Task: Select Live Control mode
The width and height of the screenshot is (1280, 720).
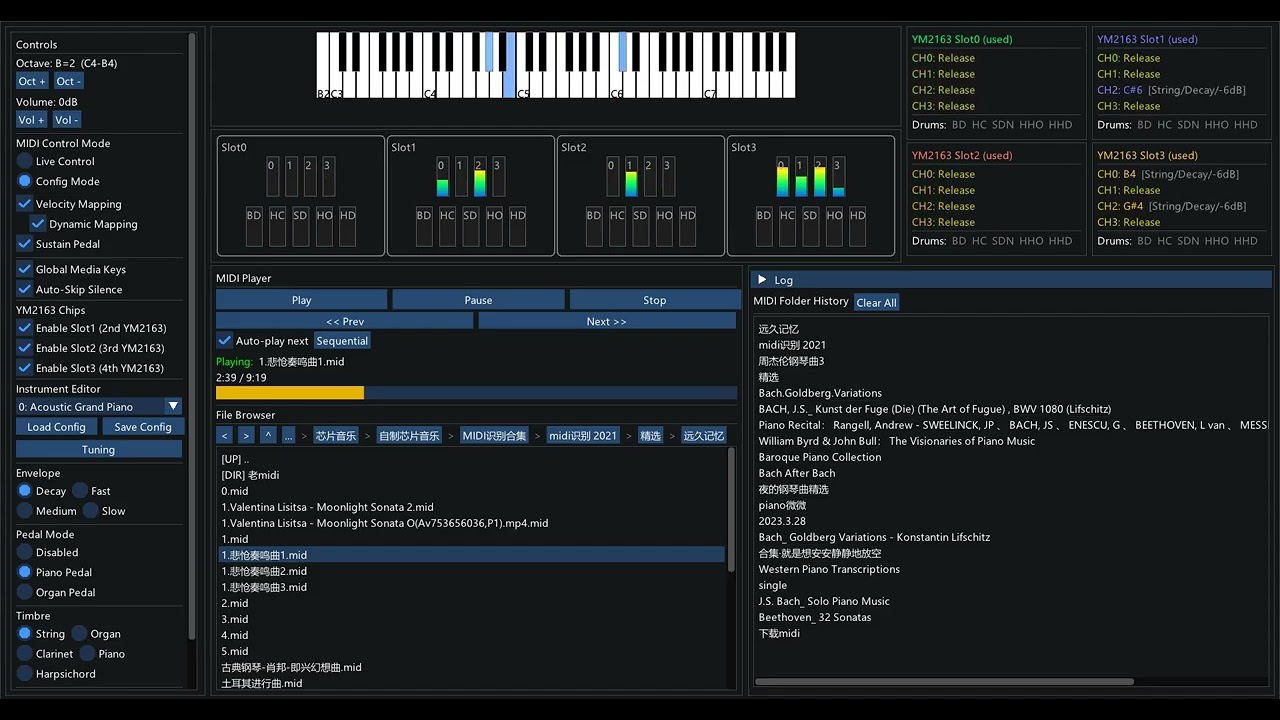Action: pyautogui.click(x=56, y=161)
